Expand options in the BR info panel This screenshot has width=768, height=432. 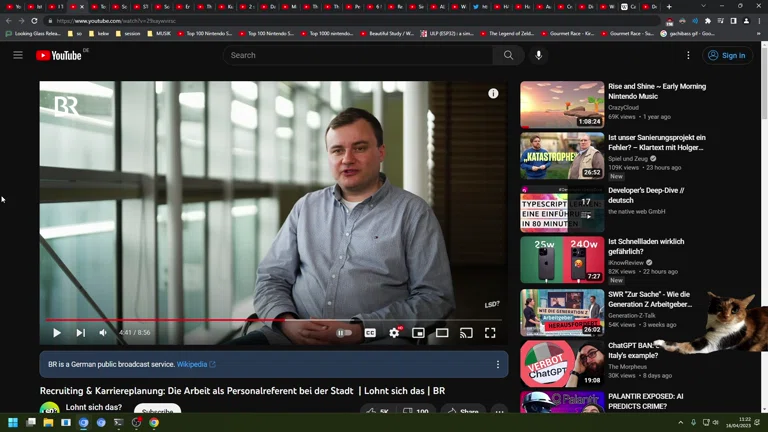tap(497, 364)
